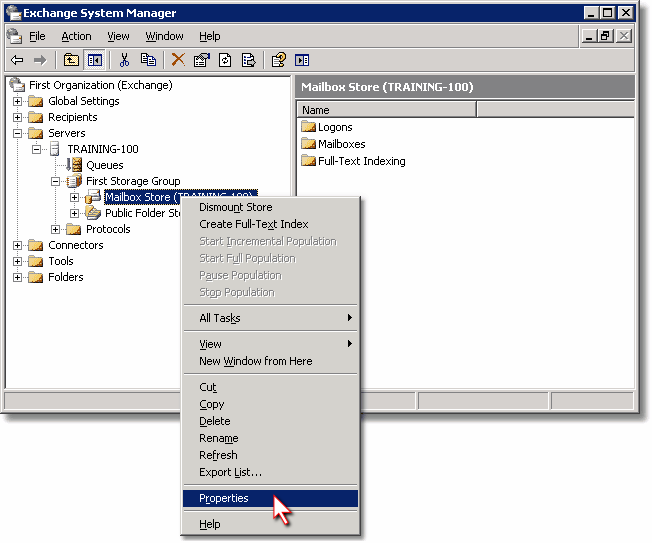Click the Name column header
The height and width of the screenshot is (543, 652).
point(387,110)
